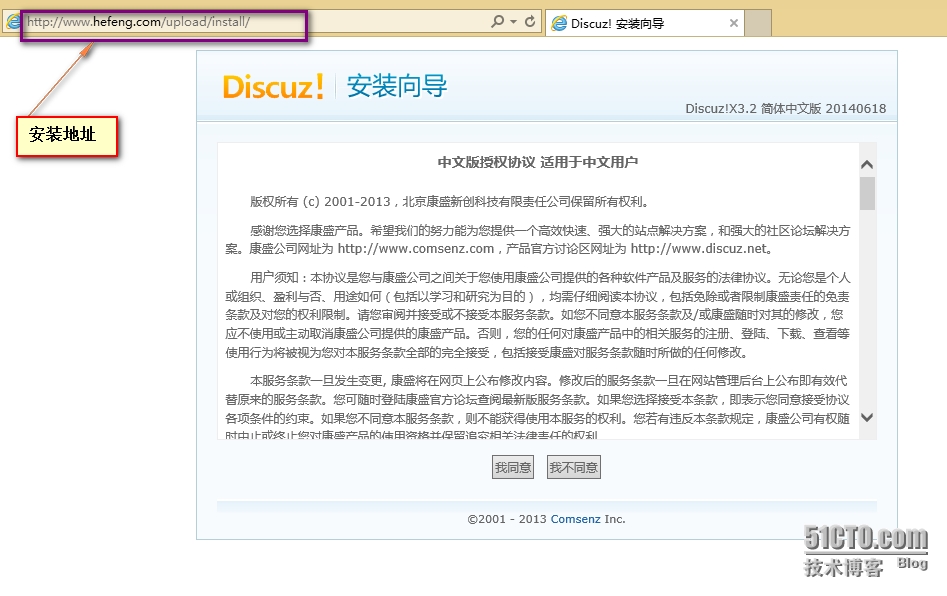Click the IE page icon left of URL
This screenshot has width=947, height=596.
coord(13,23)
